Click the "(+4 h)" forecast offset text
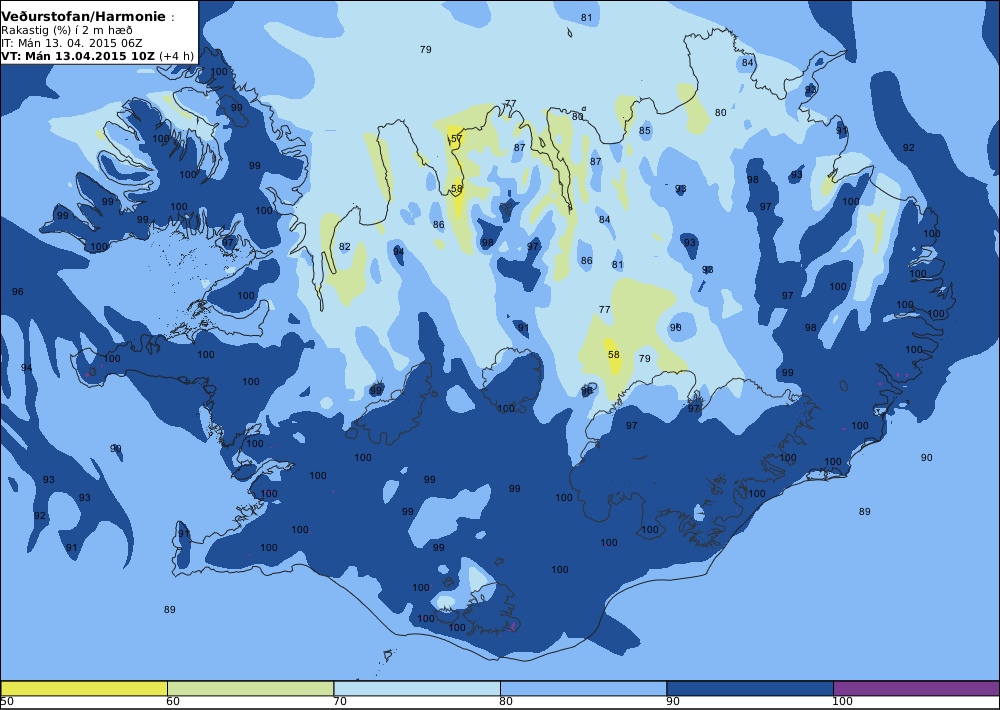1000x710 pixels. click(x=176, y=55)
